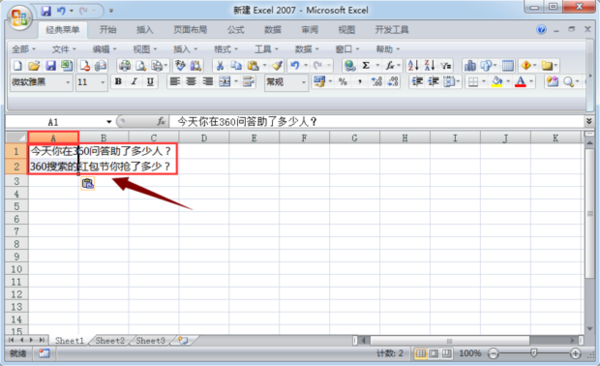The height and width of the screenshot is (366, 600).
Task: Sort descending with the Z-A icon
Action: [430, 65]
